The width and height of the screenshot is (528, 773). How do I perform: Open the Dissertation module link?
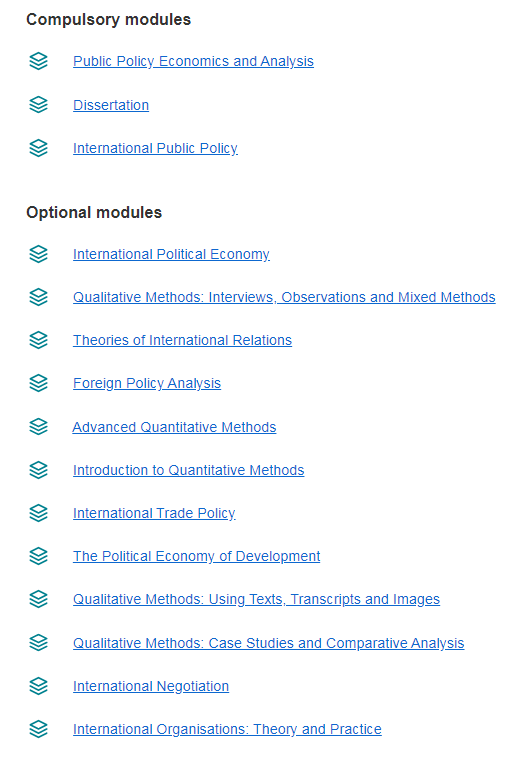pos(111,105)
